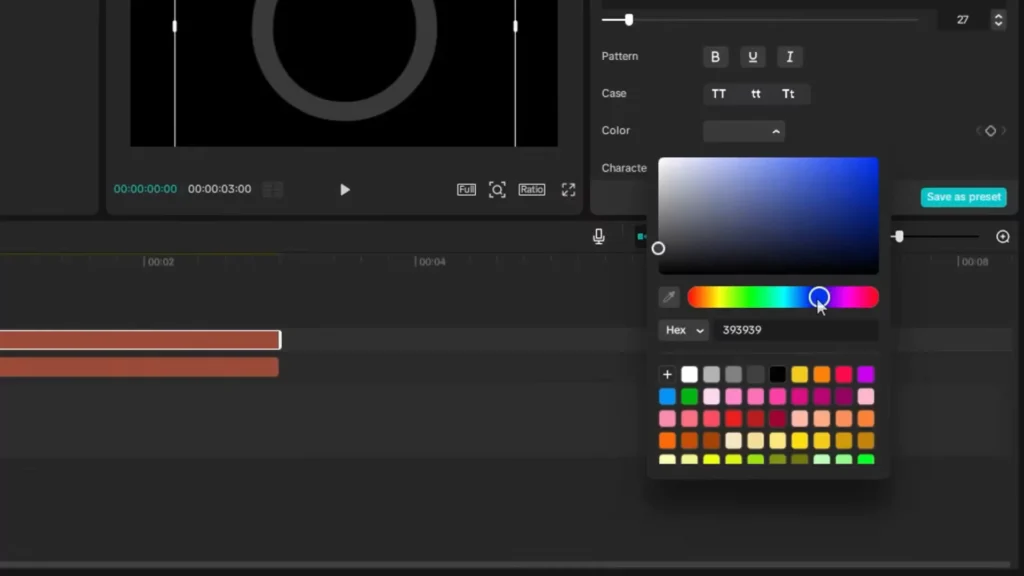Toggle Bold text pattern
The image size is (1024, 576).
coord(715,57)
